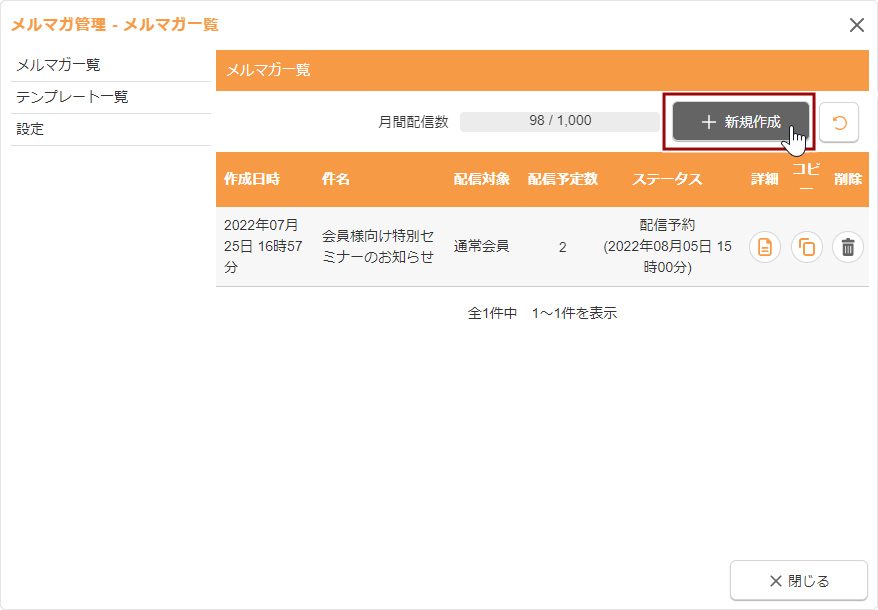Click the 作成日時 column header
The image size is (878, 610).
click(x=252, y=179)
